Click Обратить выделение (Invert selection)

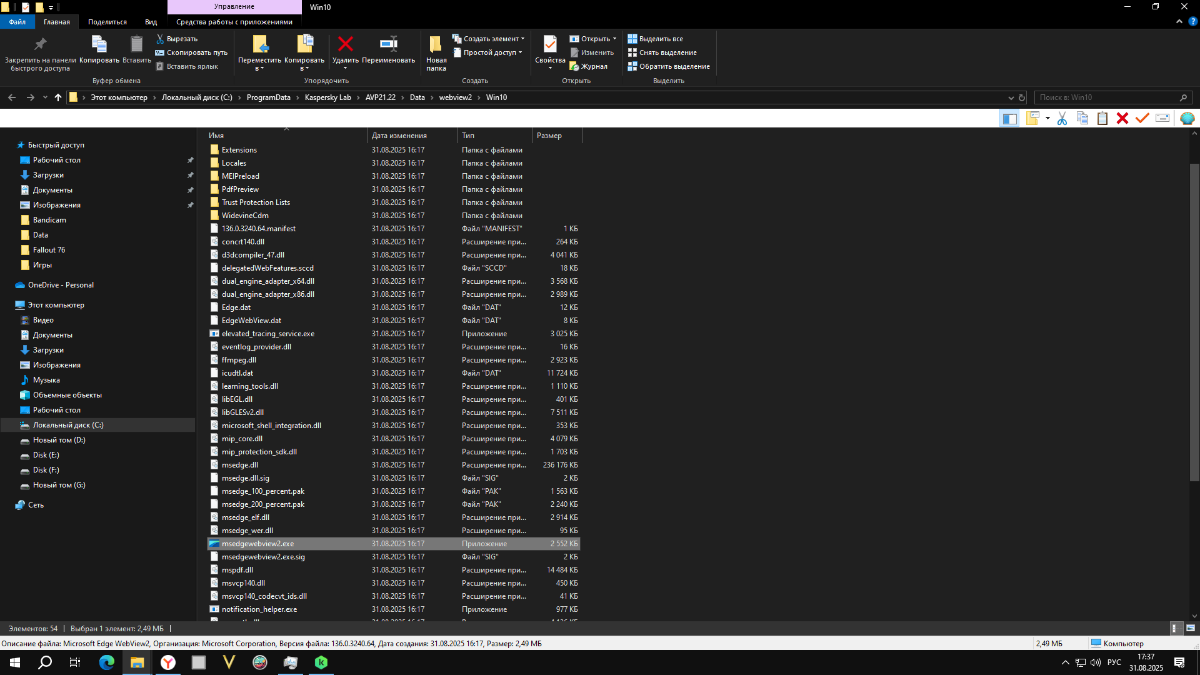(x=668, y=66)
